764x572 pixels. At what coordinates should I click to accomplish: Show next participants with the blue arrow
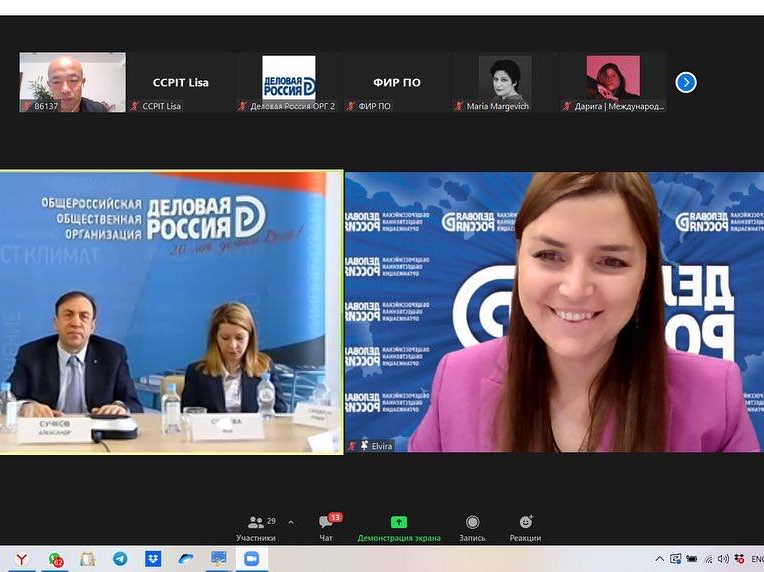pos(686,82)
